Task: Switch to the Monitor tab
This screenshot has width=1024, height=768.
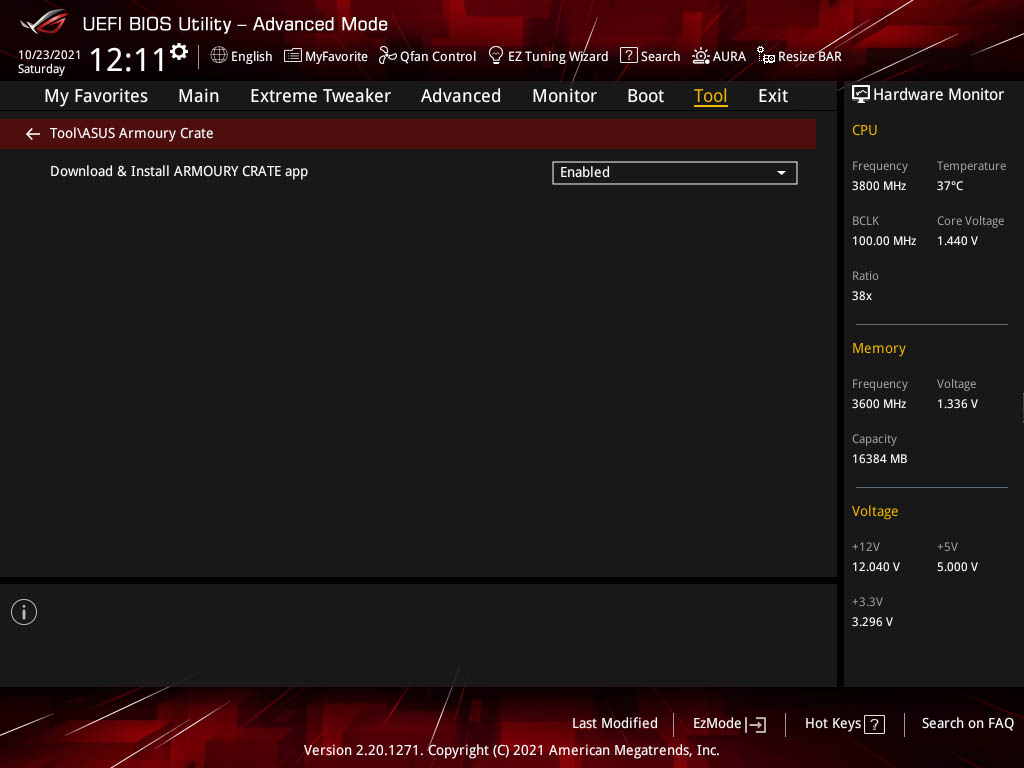Action: pyautogui.click(x=564, y=96)
